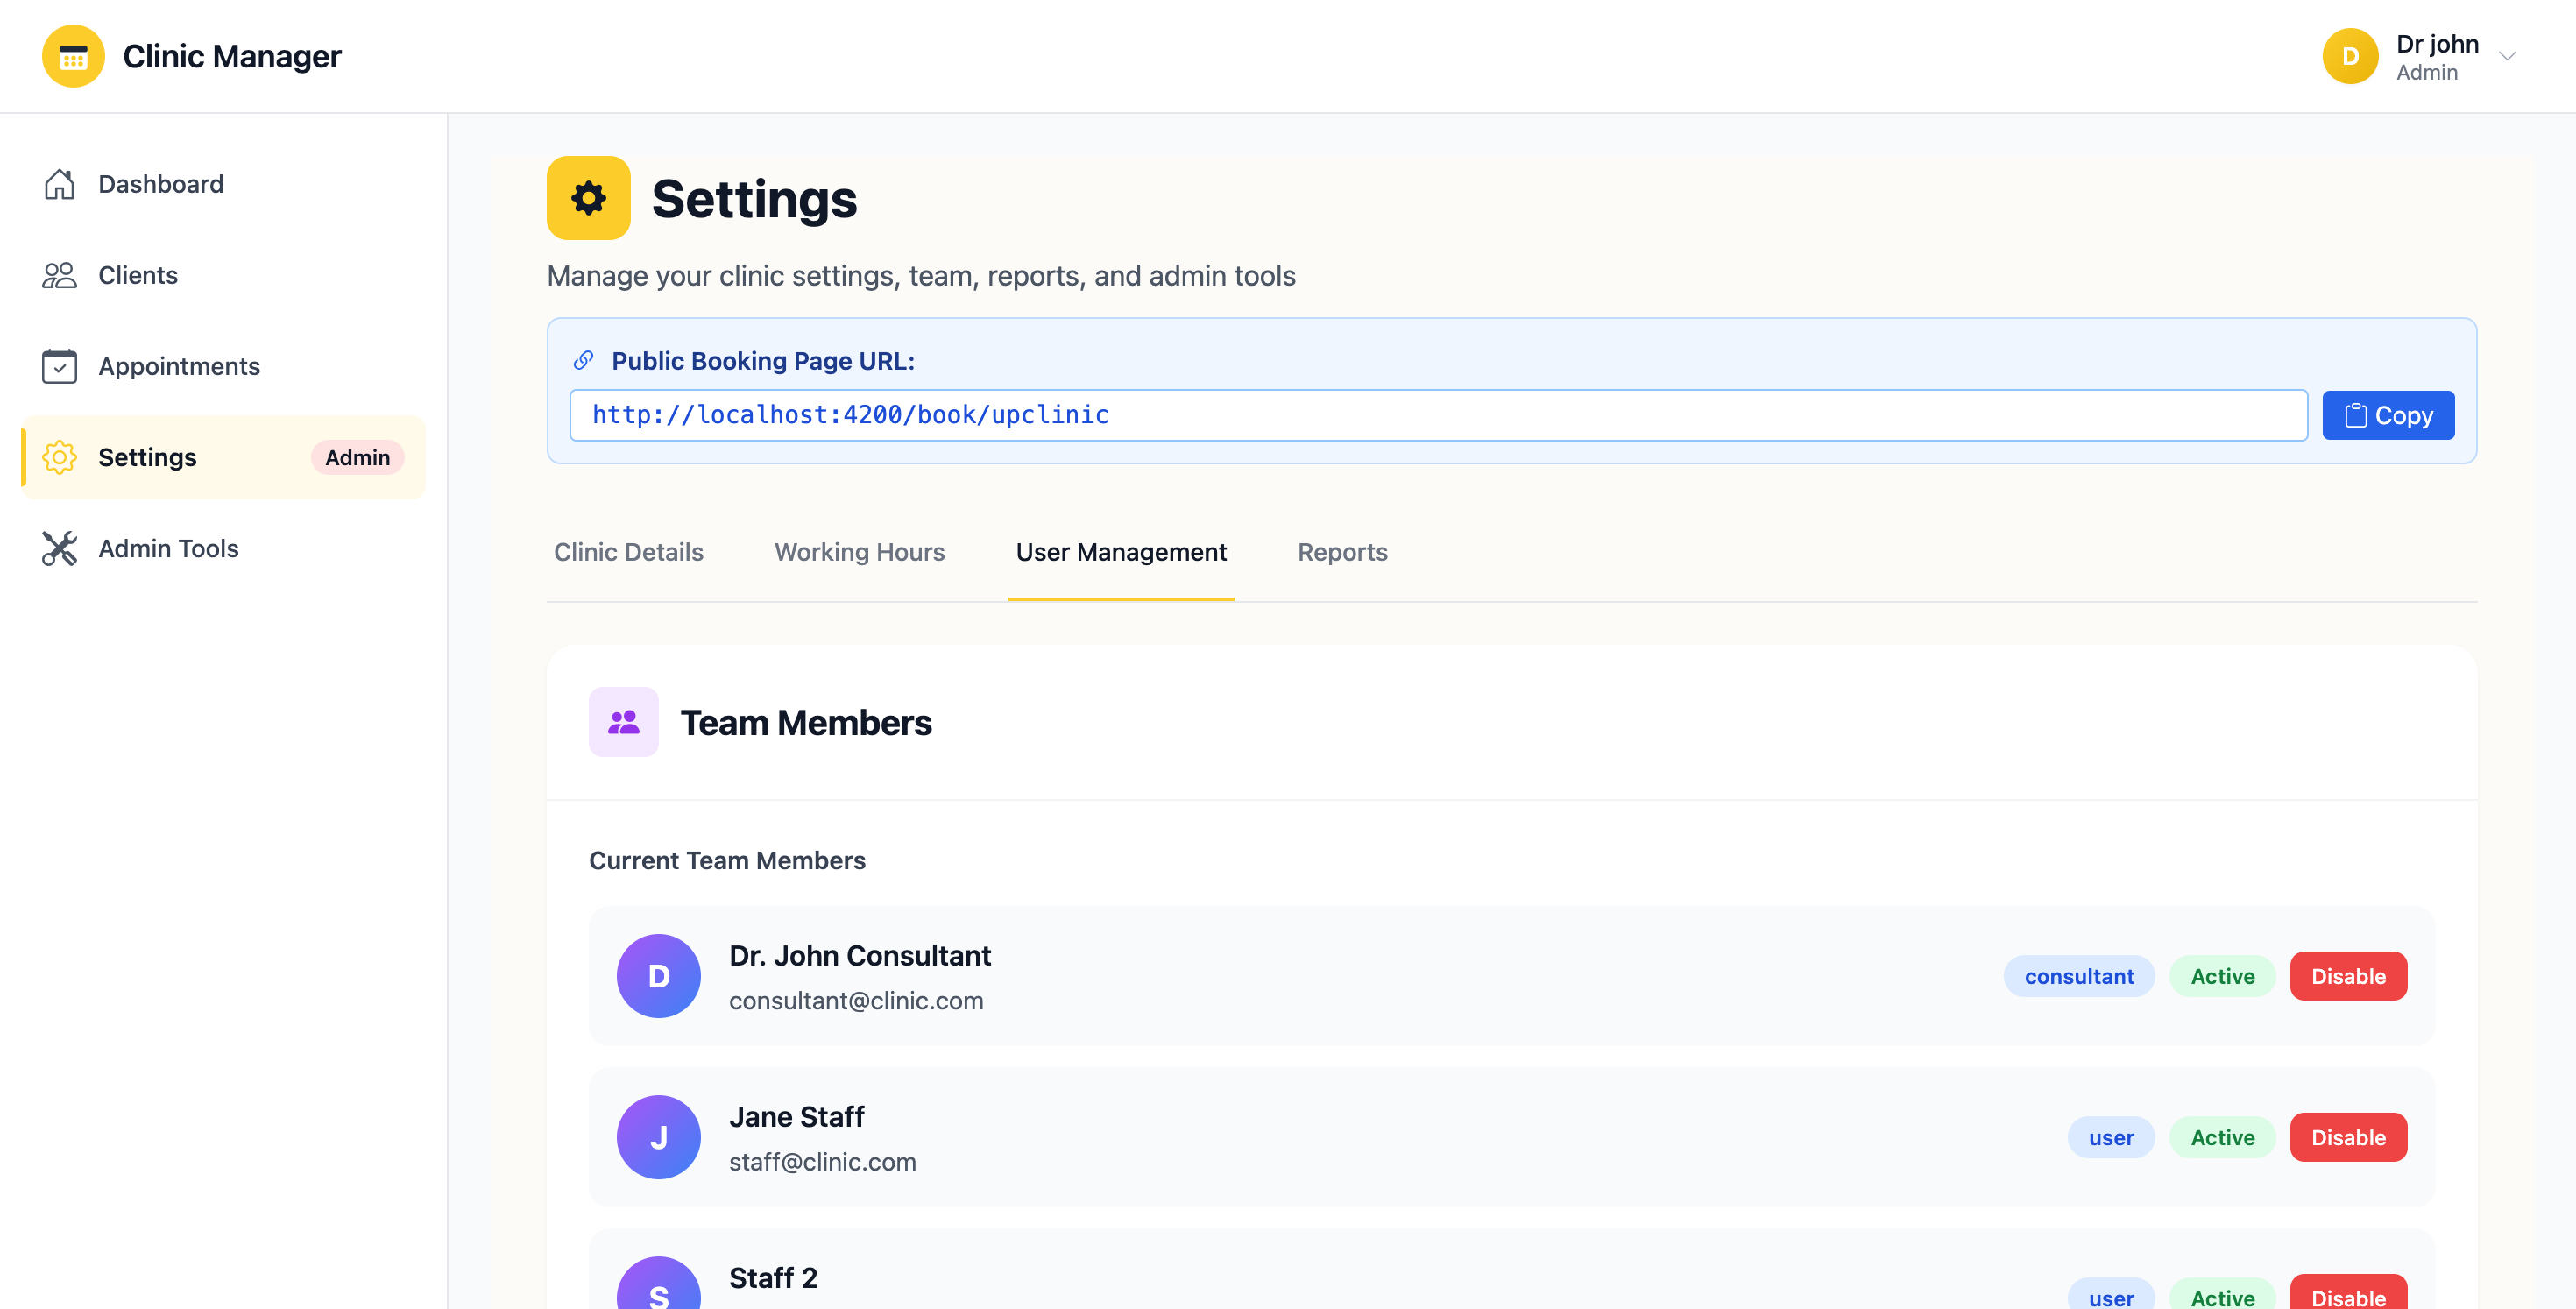
Task: Switch to the Working Hours tab
Action: (x=859, y=552)
